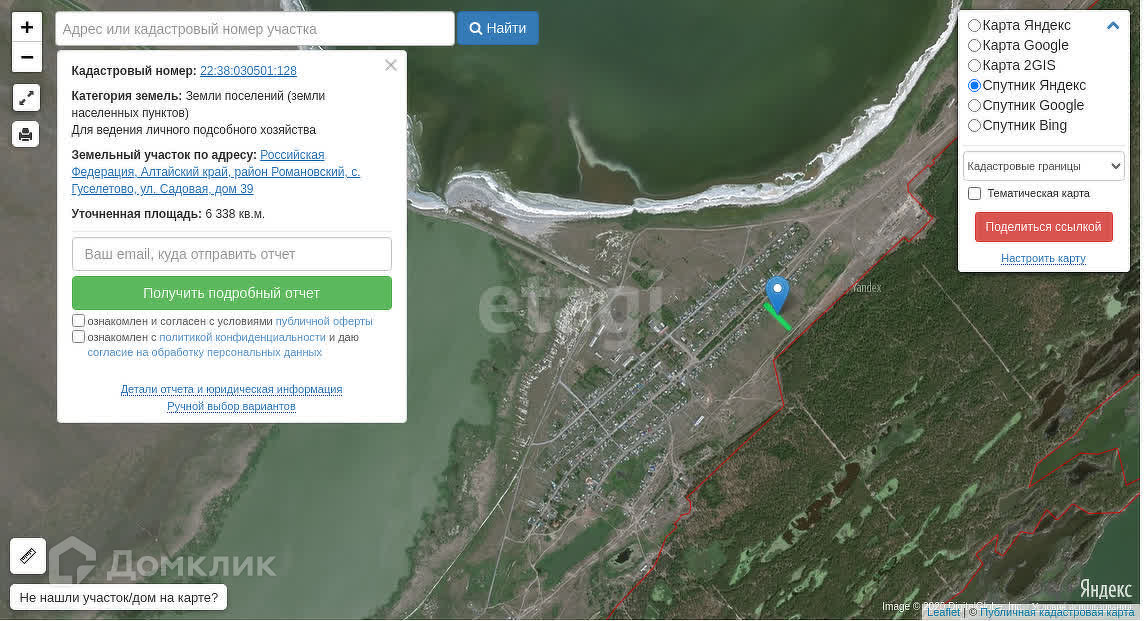Enable Тематическая карта checkbox
1144x621 pixels.
974,193
